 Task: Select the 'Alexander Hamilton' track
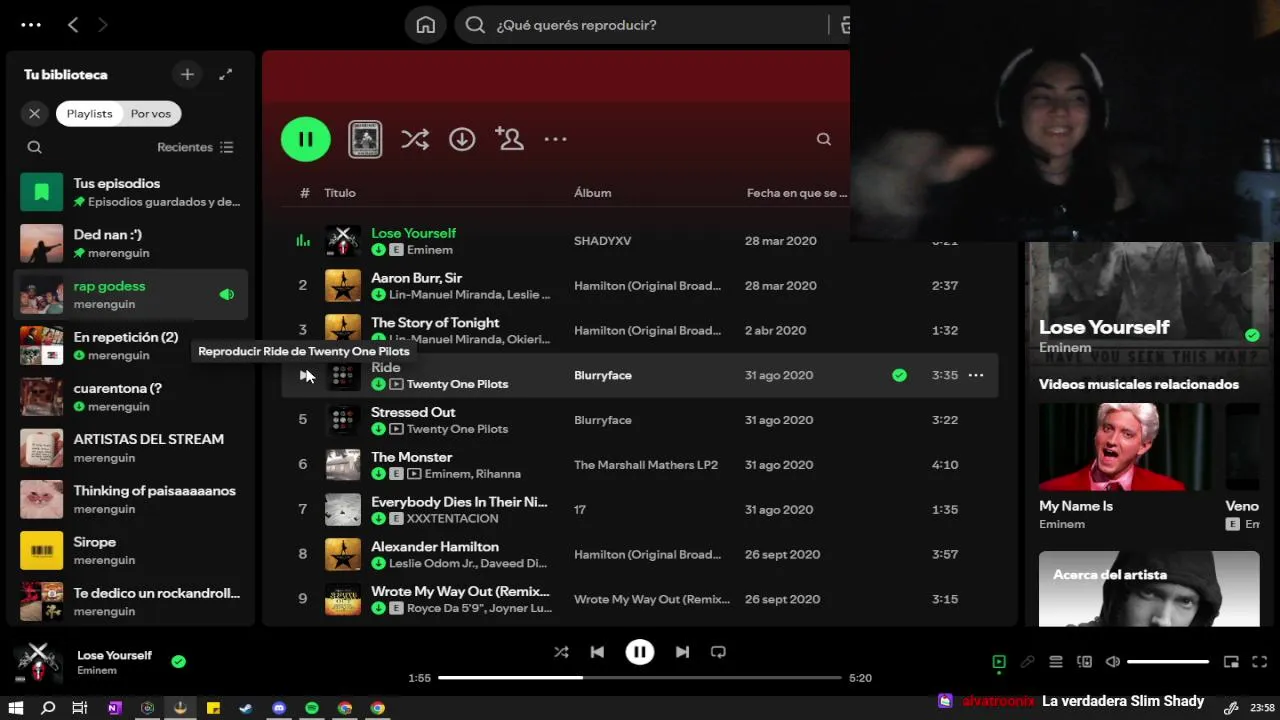tap(435, 547)
